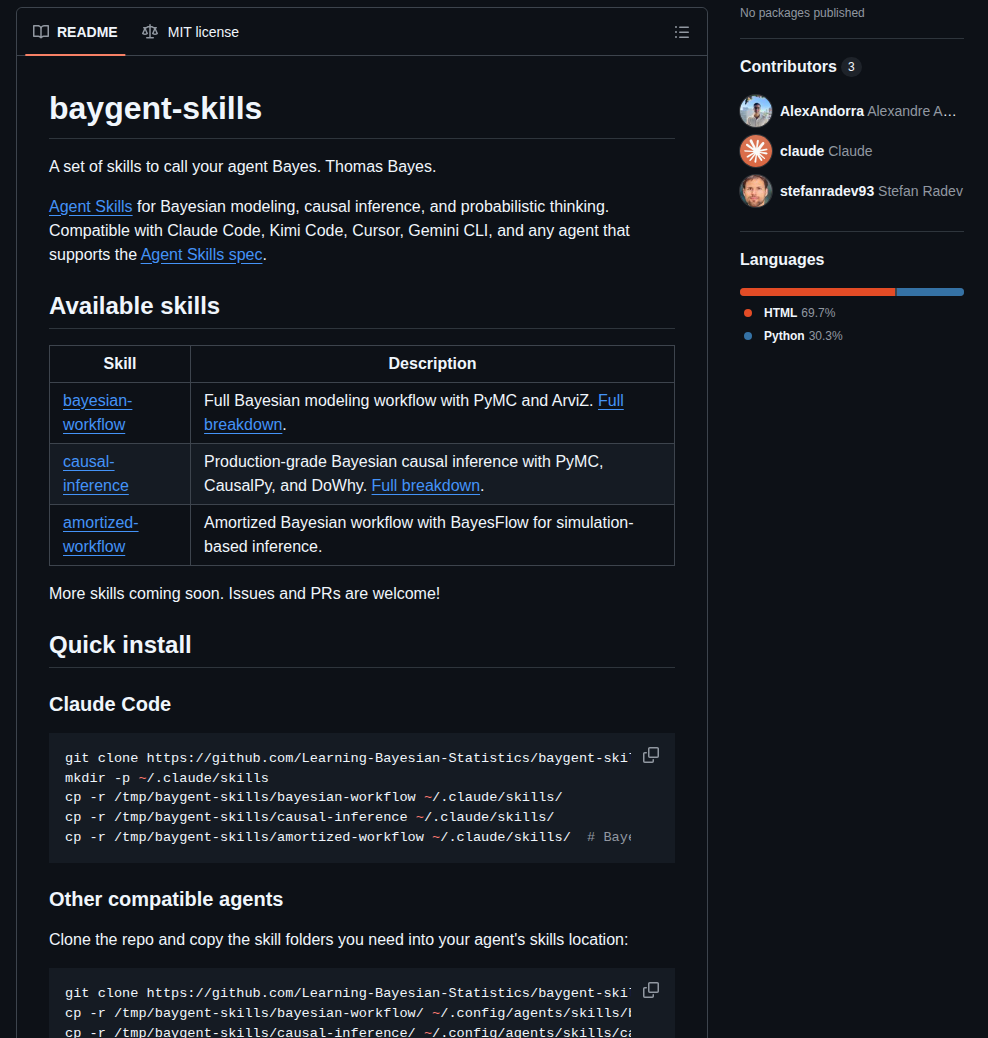Click the Skill column header
The height and width of the screenshot is (1038, 988).
pyautogui.click(x=120, y=363)
